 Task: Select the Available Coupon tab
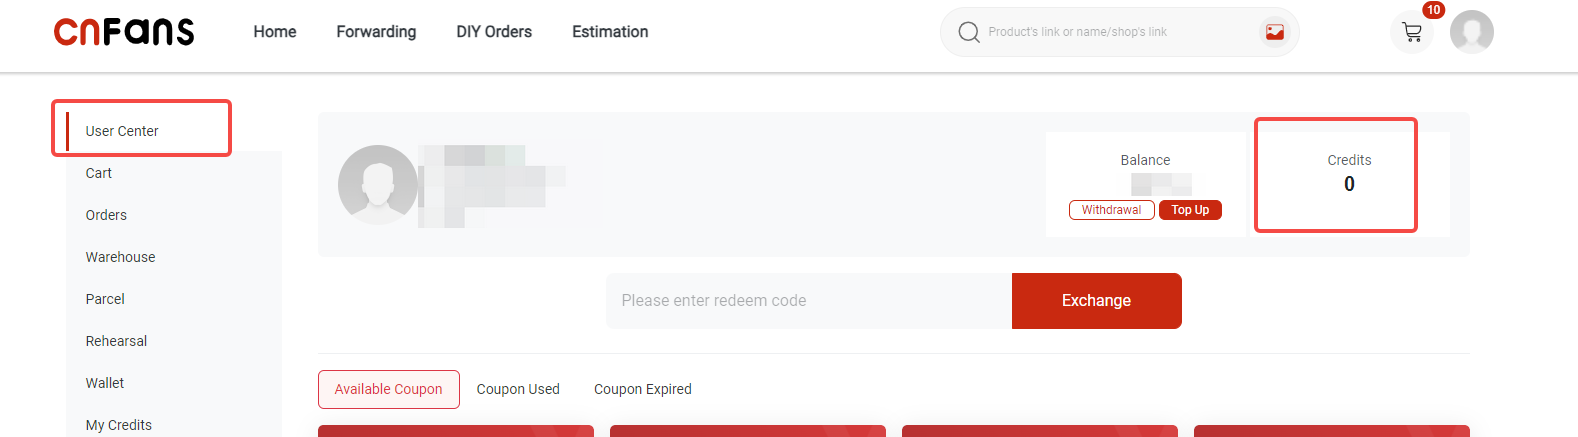pos(388,389)
